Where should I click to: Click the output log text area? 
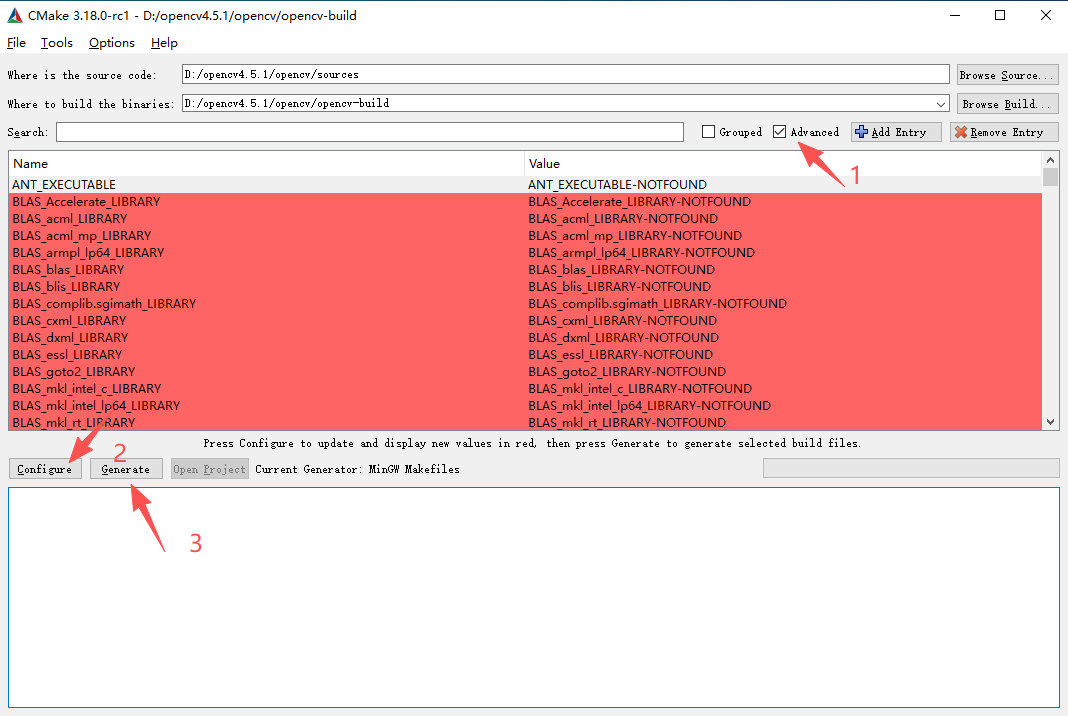click(x=534, y=597)
